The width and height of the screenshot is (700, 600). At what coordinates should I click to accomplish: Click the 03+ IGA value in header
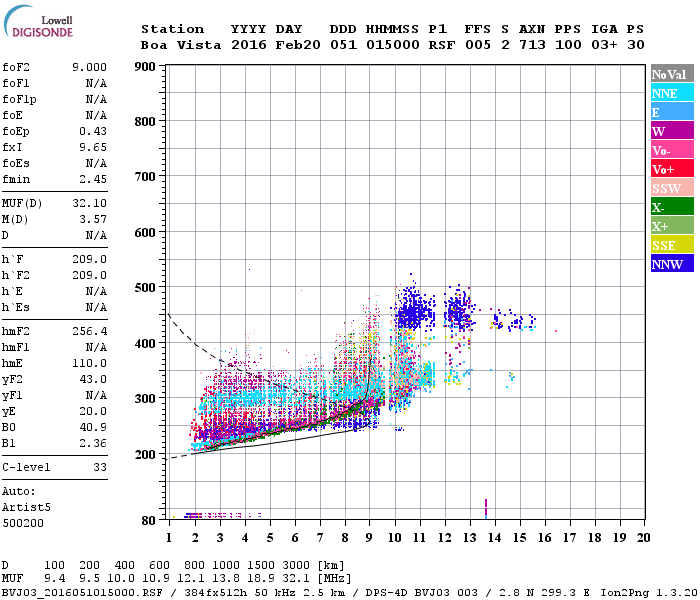[x=604, y=45]
